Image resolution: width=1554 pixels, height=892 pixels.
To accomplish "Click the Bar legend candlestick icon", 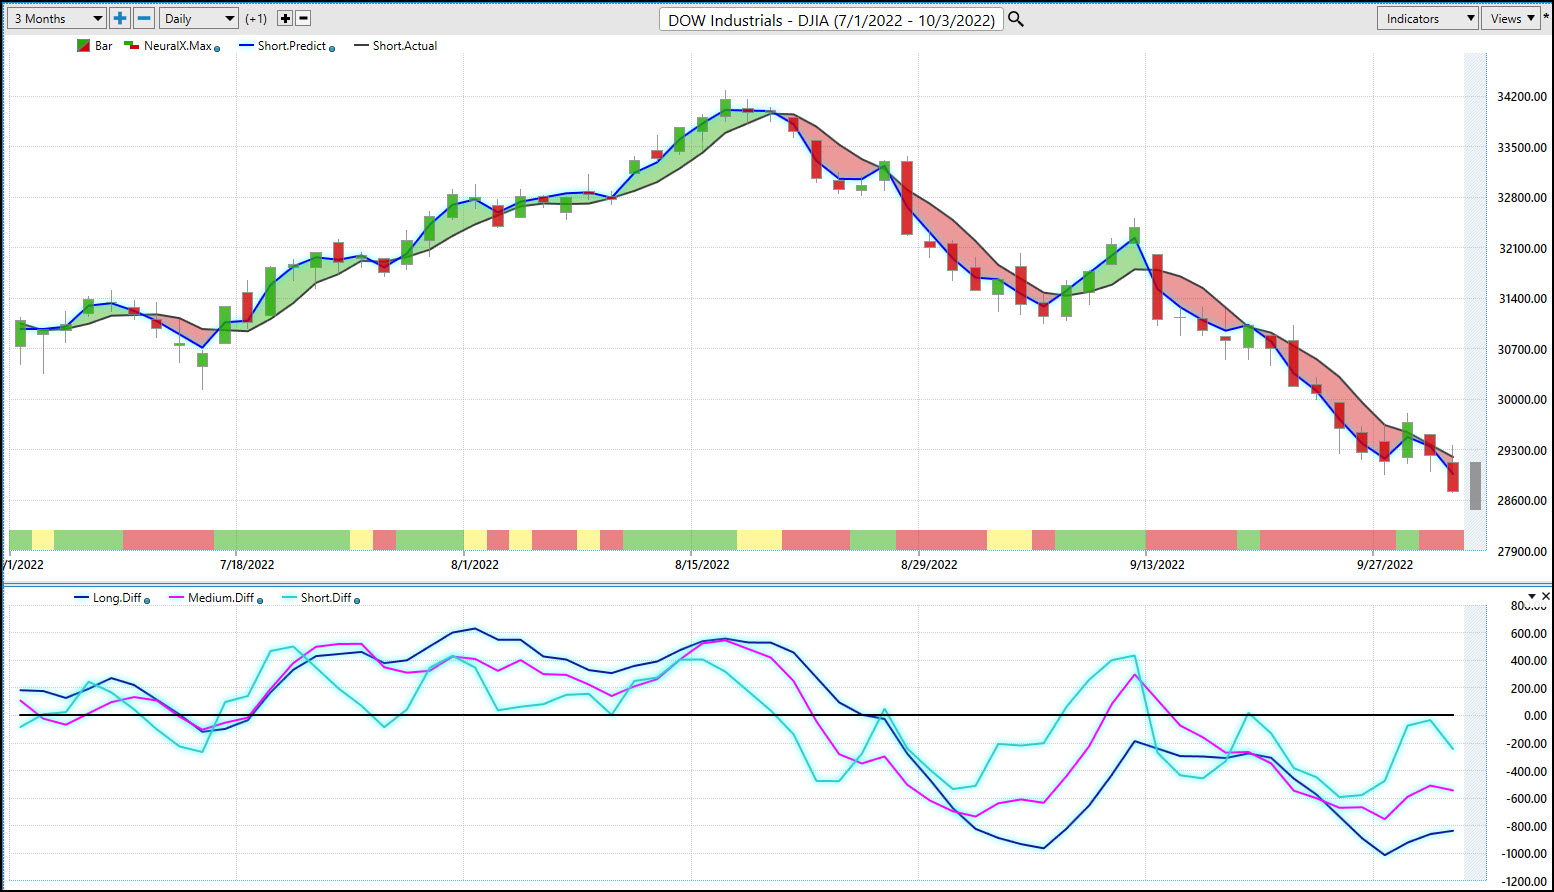I will click(84, 46).
